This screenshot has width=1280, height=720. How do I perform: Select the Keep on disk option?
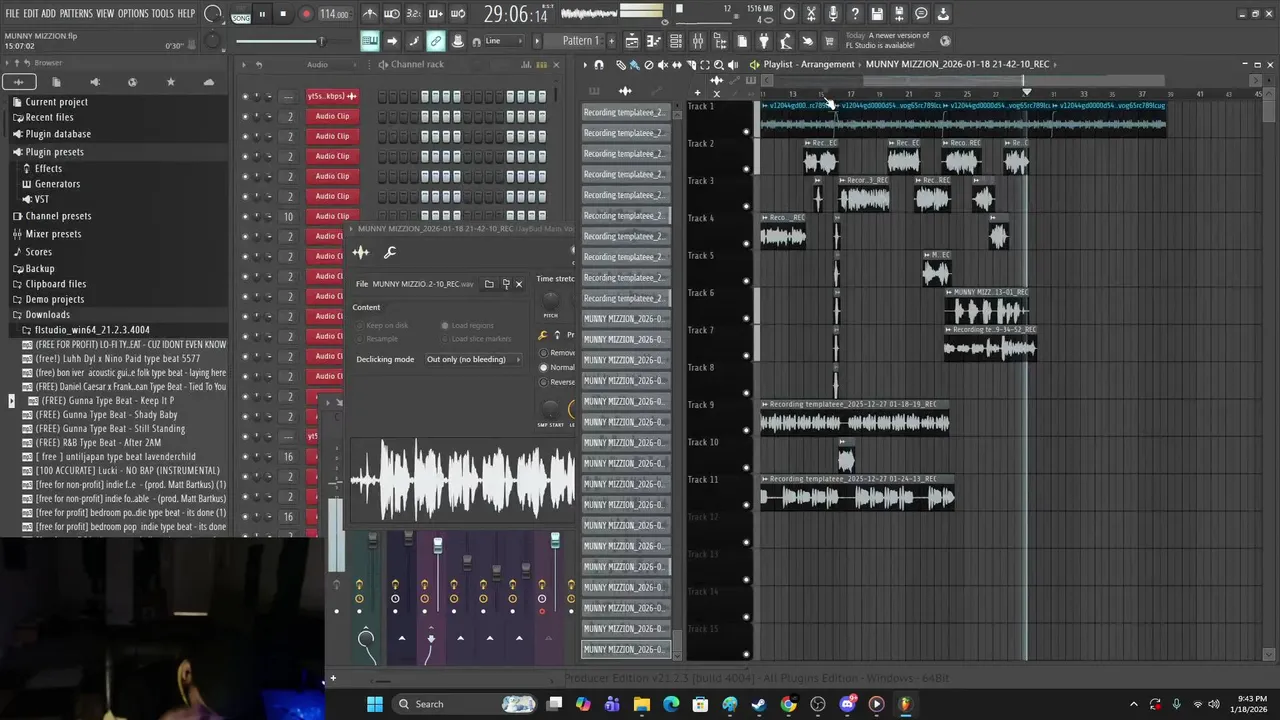(382, 325)
